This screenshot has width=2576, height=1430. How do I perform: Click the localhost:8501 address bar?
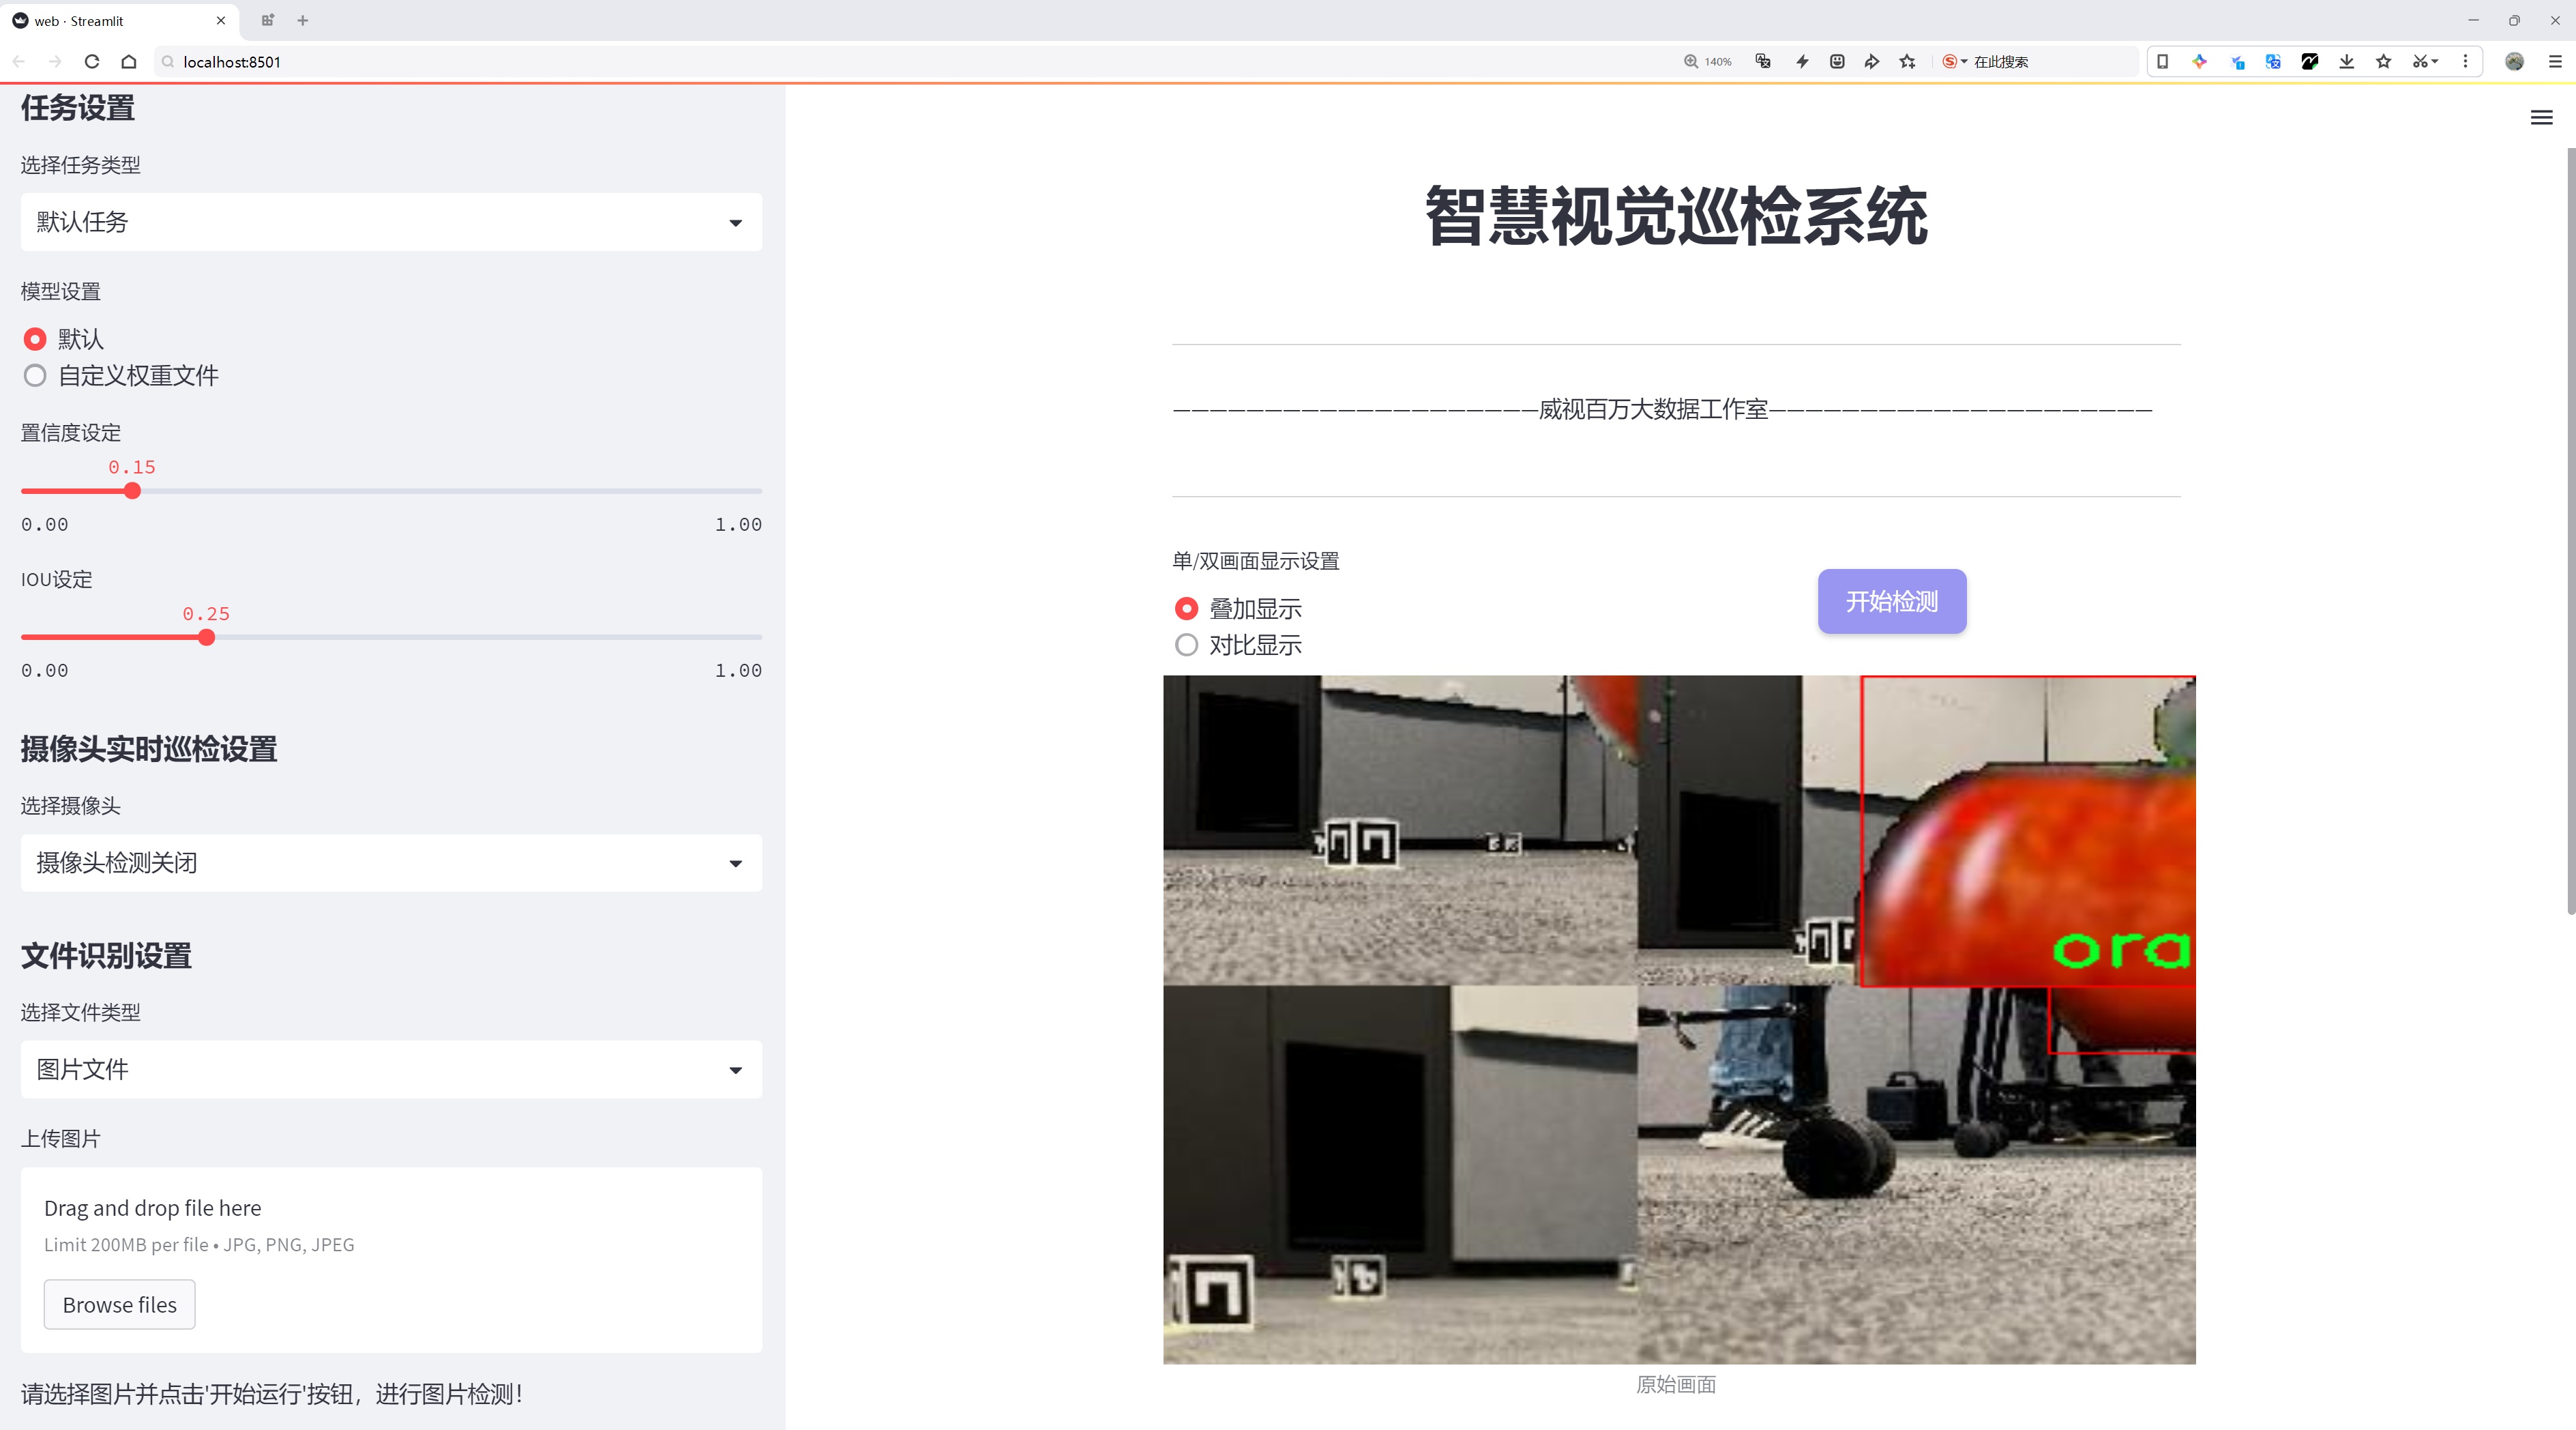[x=900, y=61]
